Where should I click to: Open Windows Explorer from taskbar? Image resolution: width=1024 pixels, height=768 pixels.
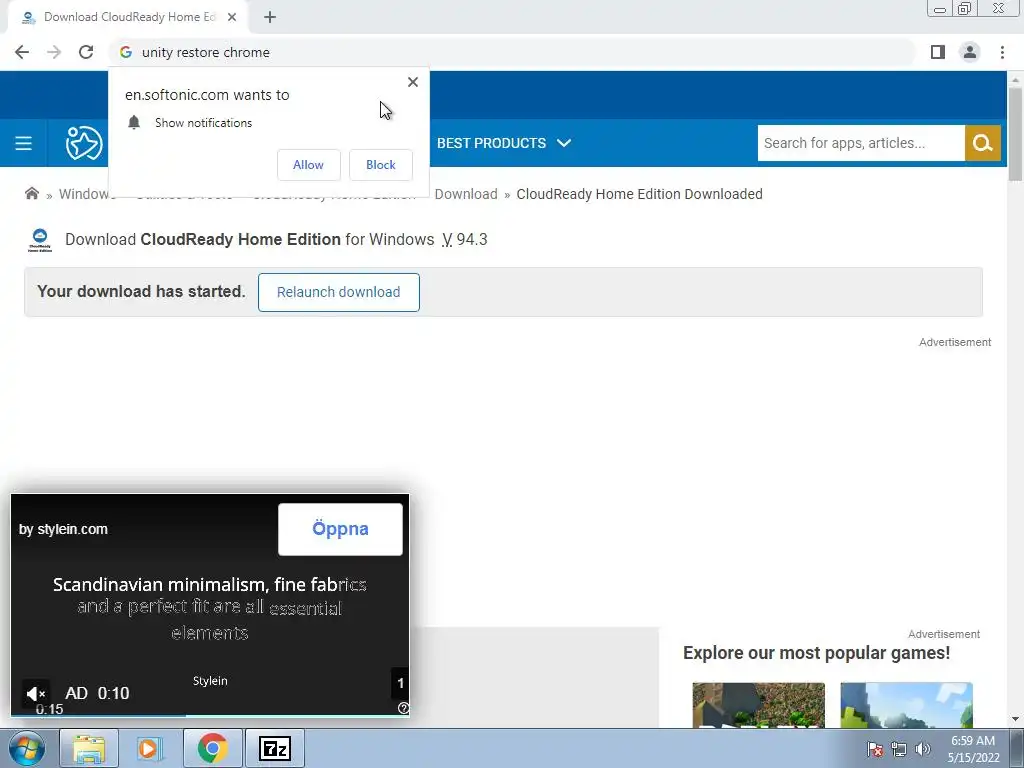(89, 748)
